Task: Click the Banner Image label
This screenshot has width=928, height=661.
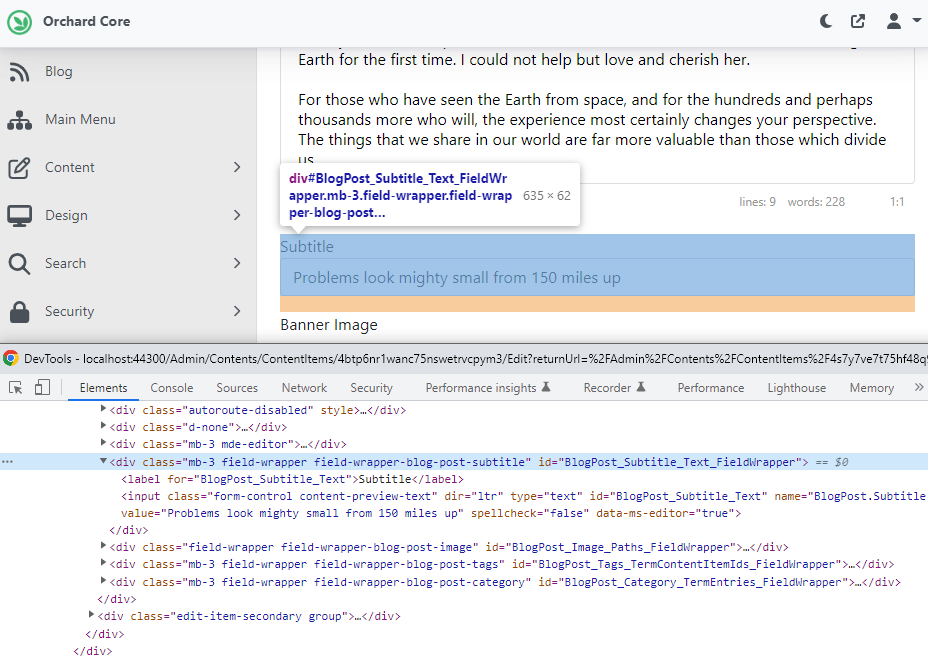Action: tap(329, 325)
